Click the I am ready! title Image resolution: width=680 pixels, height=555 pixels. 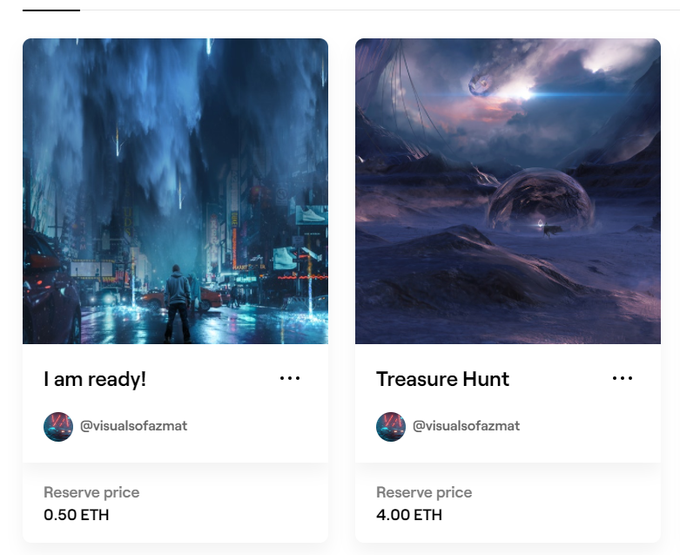(95, 379)
